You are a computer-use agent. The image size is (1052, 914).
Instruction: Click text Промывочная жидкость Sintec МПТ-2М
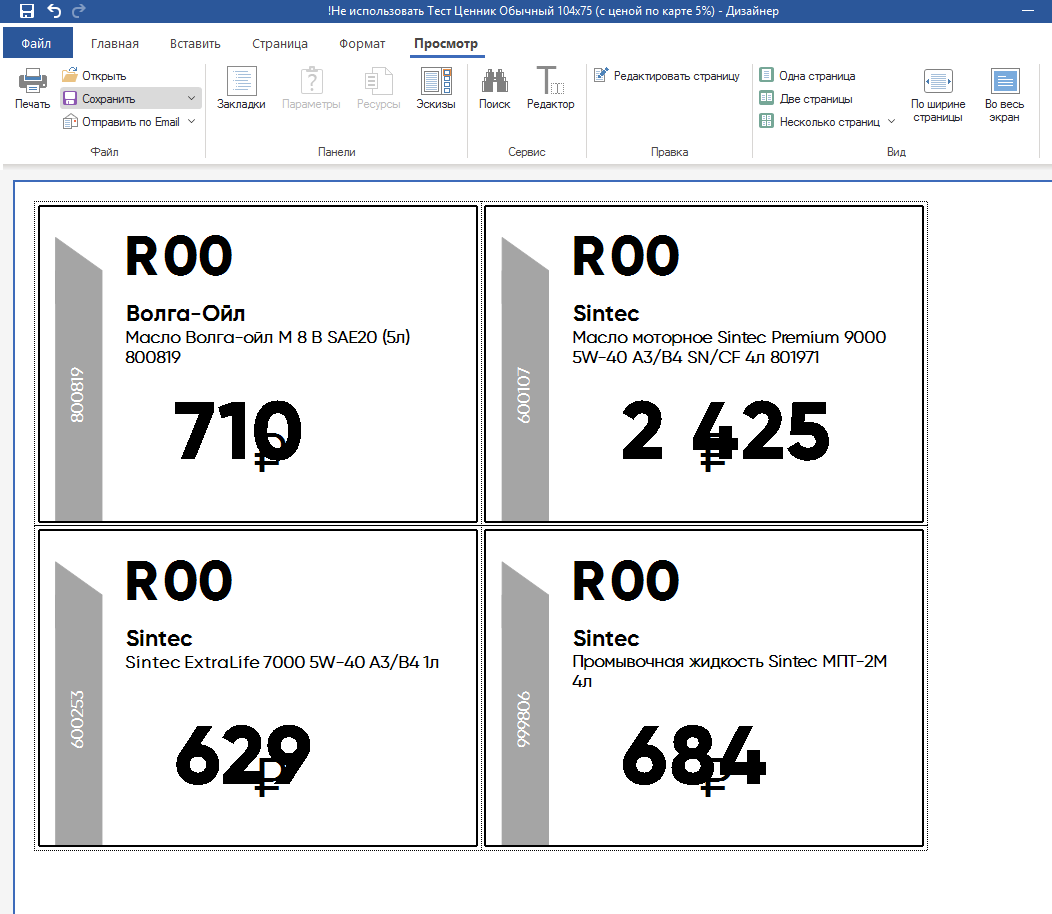[x=730, y=662]
